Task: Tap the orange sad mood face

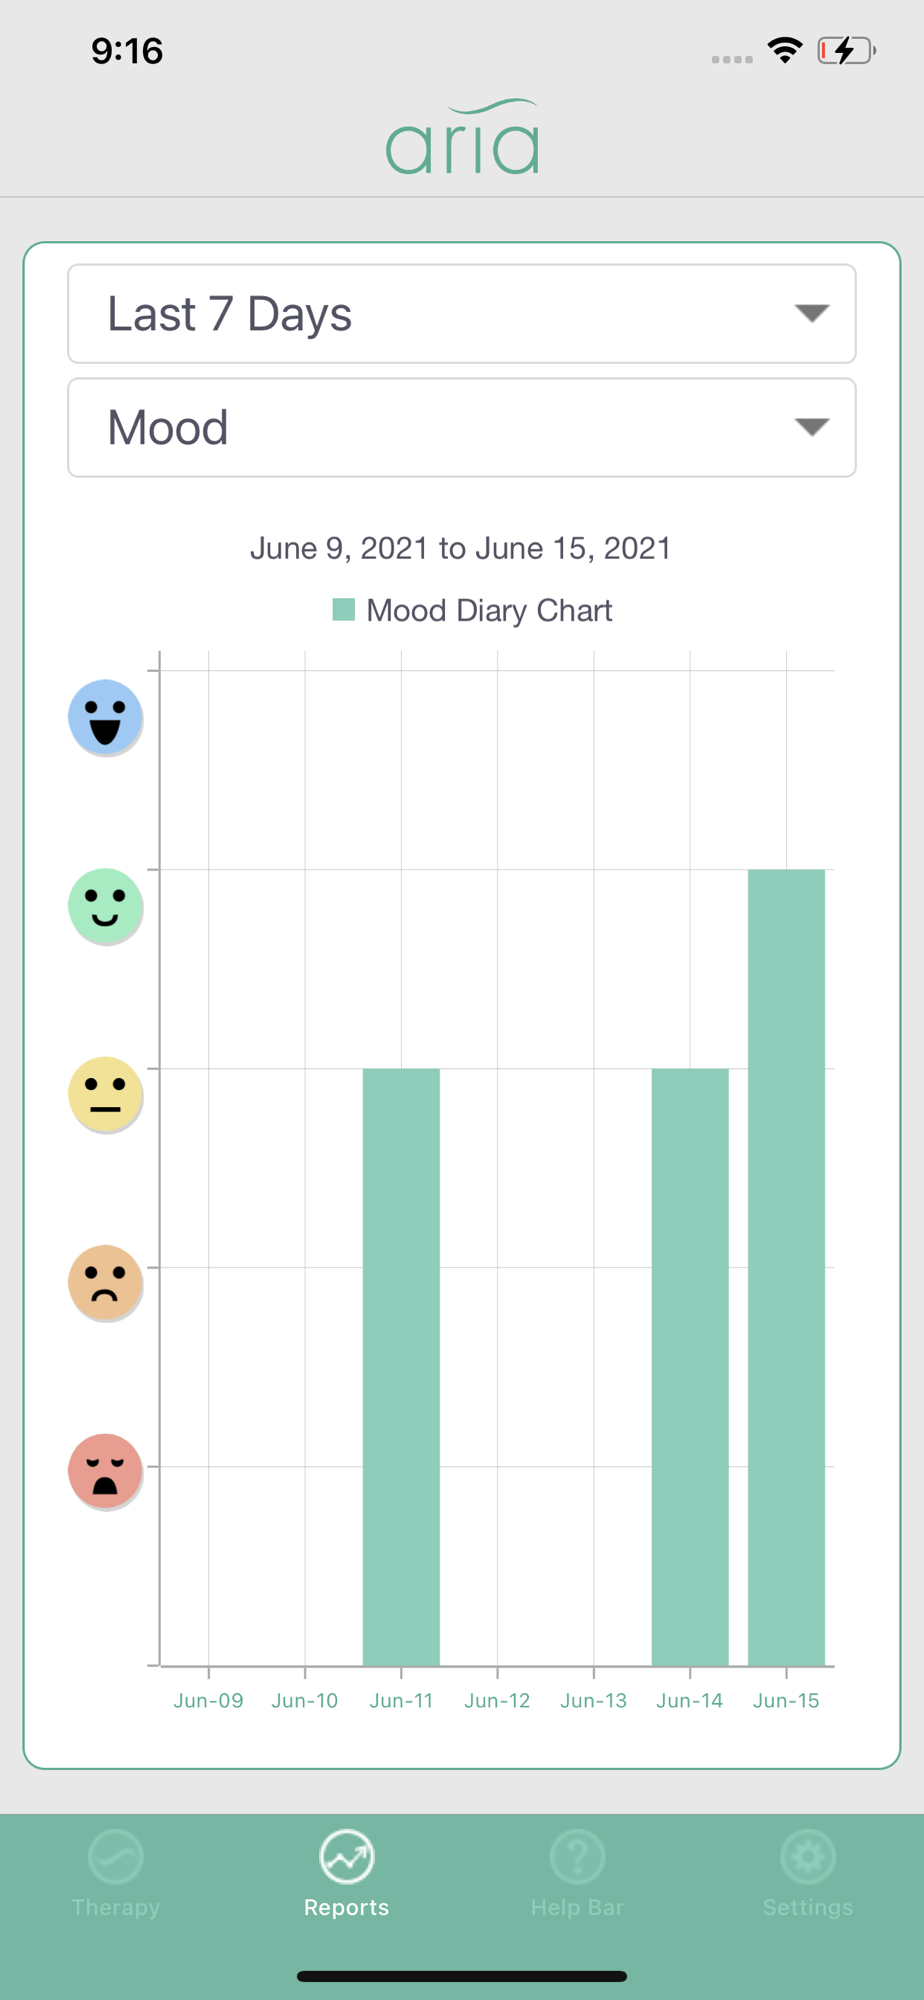Action: 105,1282
